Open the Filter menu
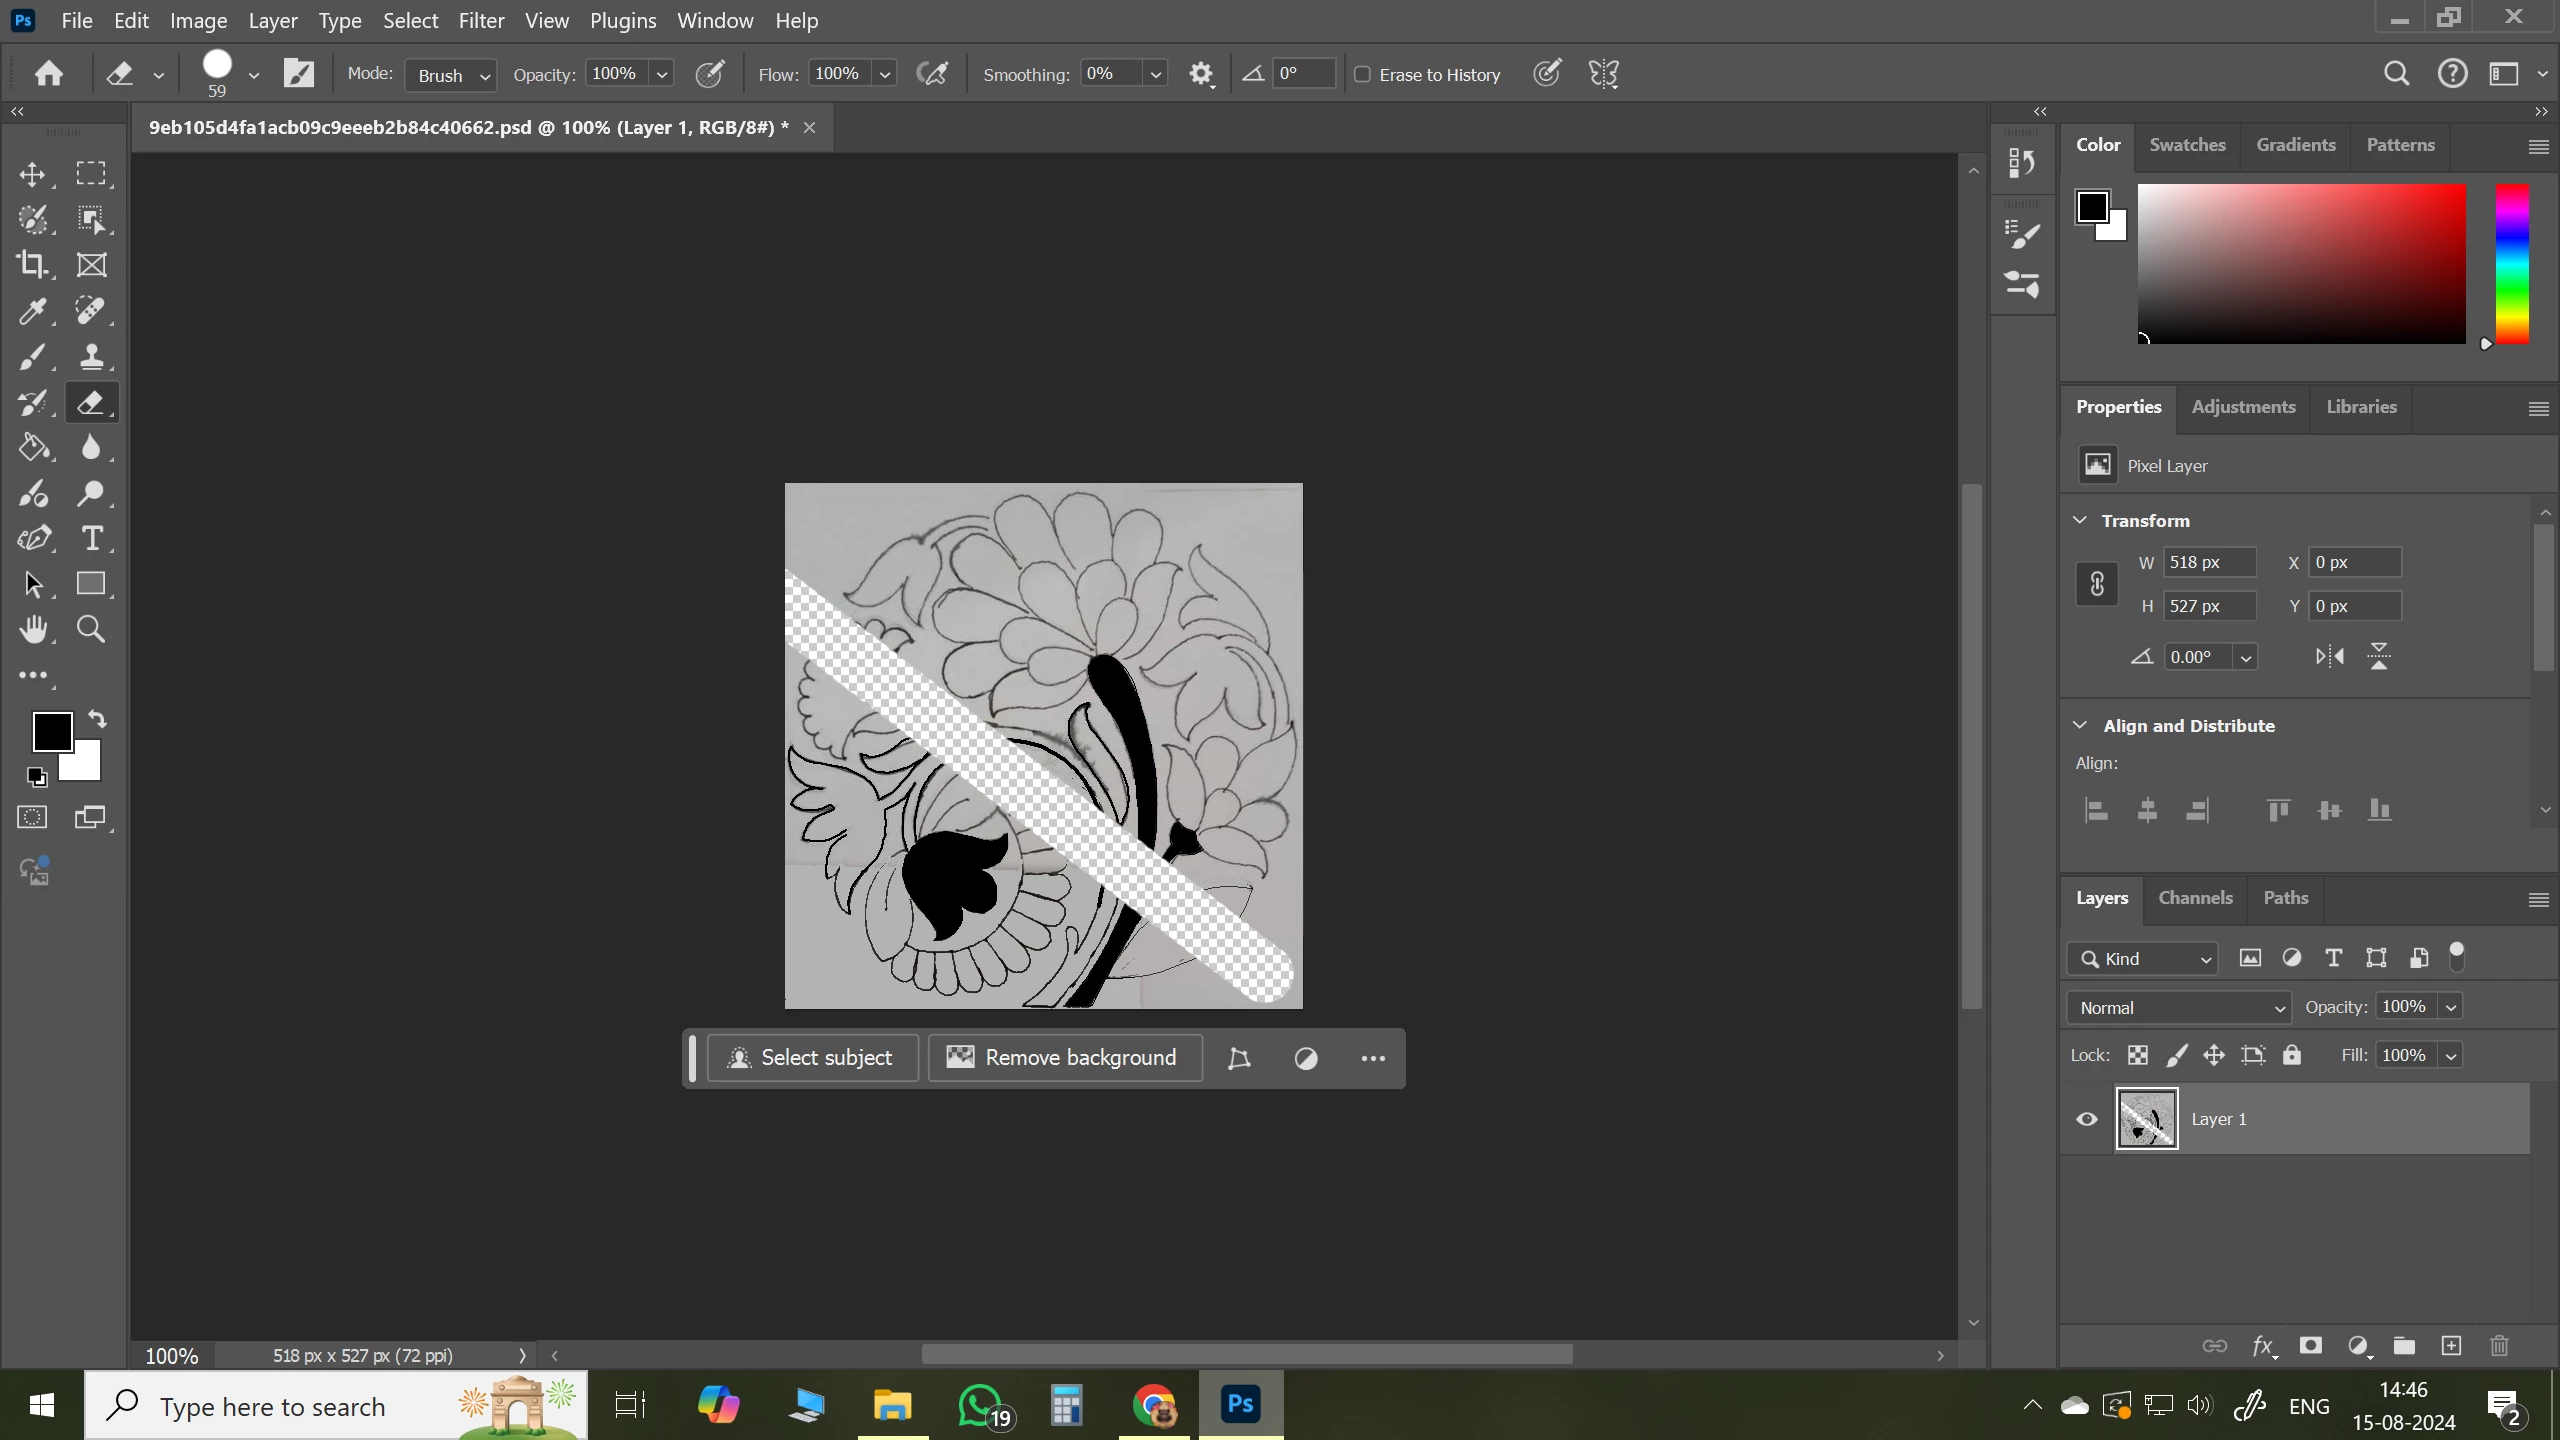 [481, 20]
